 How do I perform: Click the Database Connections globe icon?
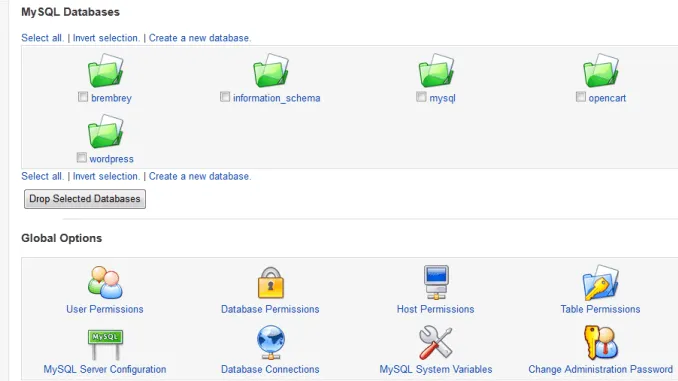(x=271, y=343)
